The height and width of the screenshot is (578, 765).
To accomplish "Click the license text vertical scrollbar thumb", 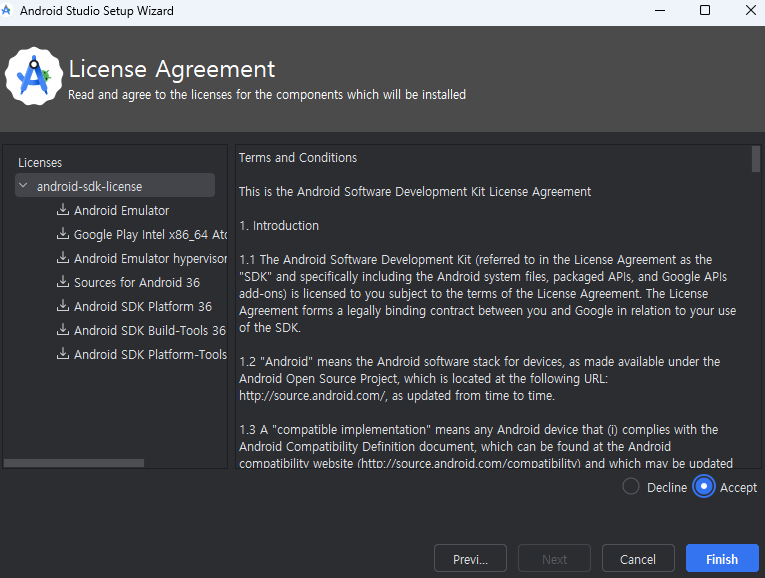I will point(756,159).
